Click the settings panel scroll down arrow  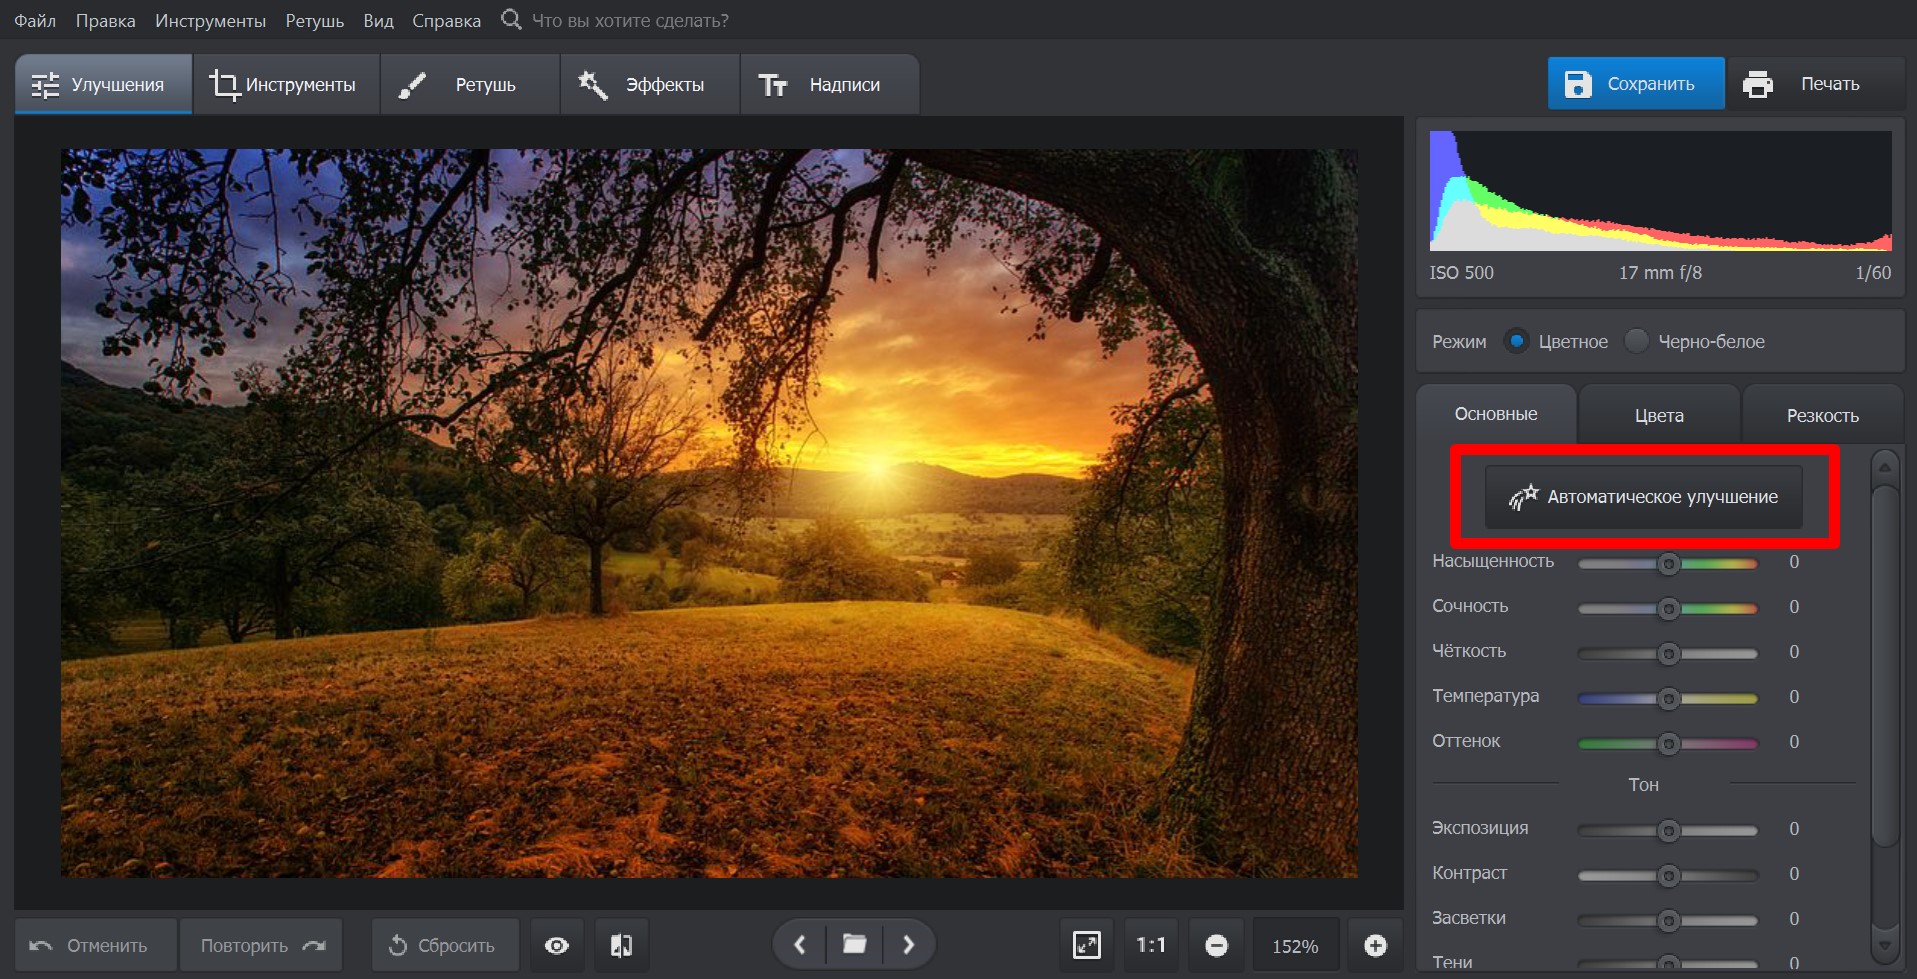click(x=1885, y=944)
